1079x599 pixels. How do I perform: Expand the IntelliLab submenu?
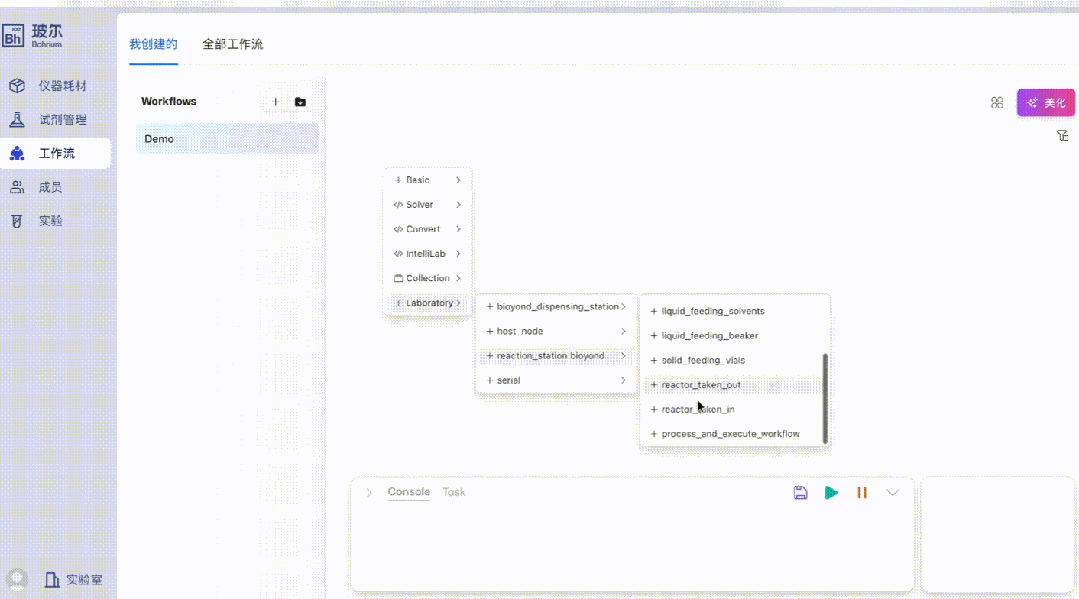click(x=428, y=254)
